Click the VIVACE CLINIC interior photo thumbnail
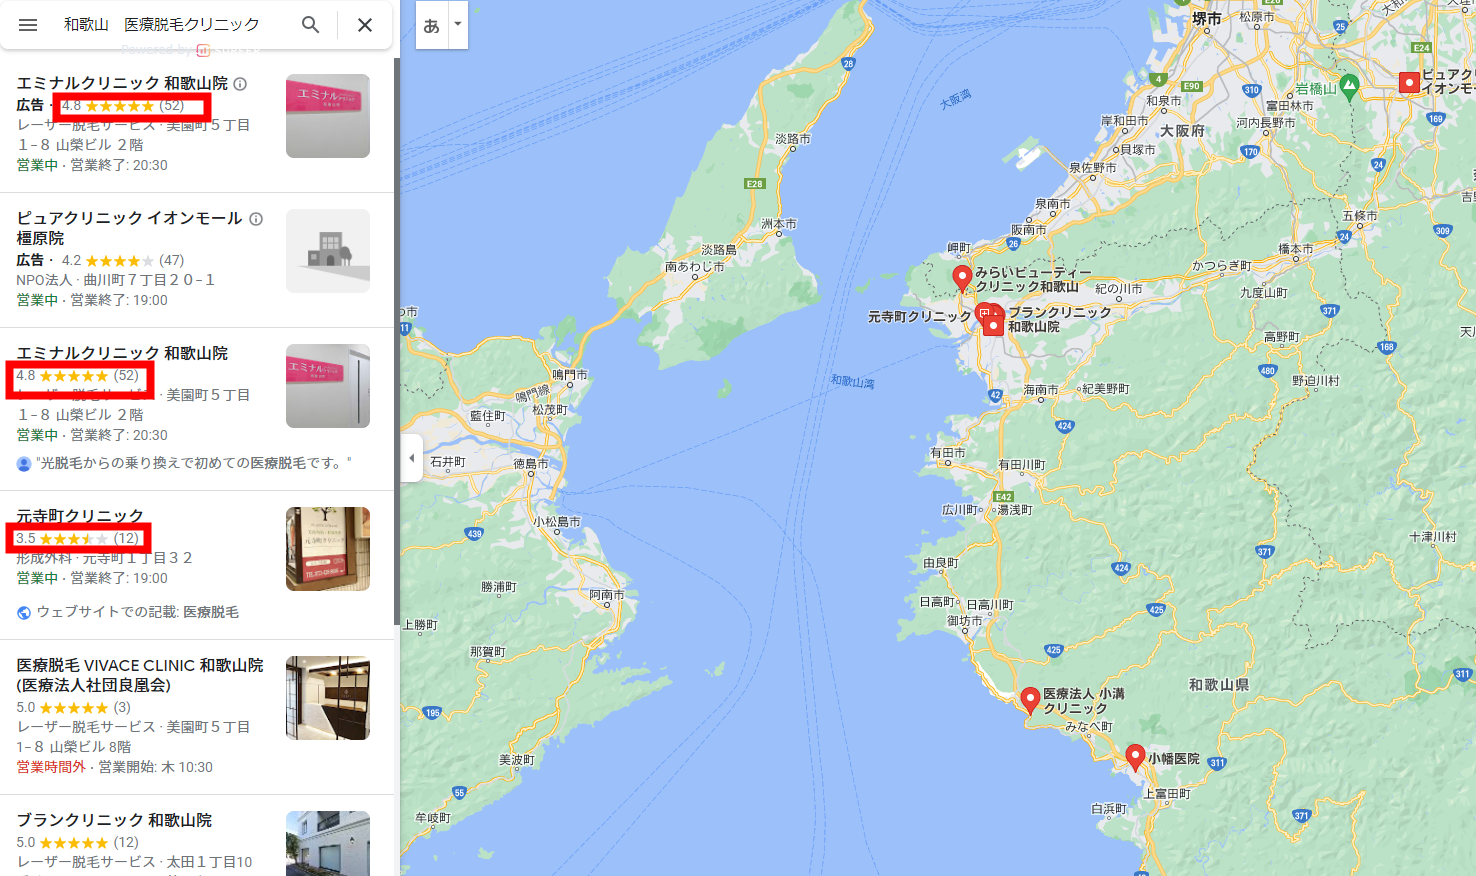Viewport: 1476px width, 876px height. tap(328, 698)
